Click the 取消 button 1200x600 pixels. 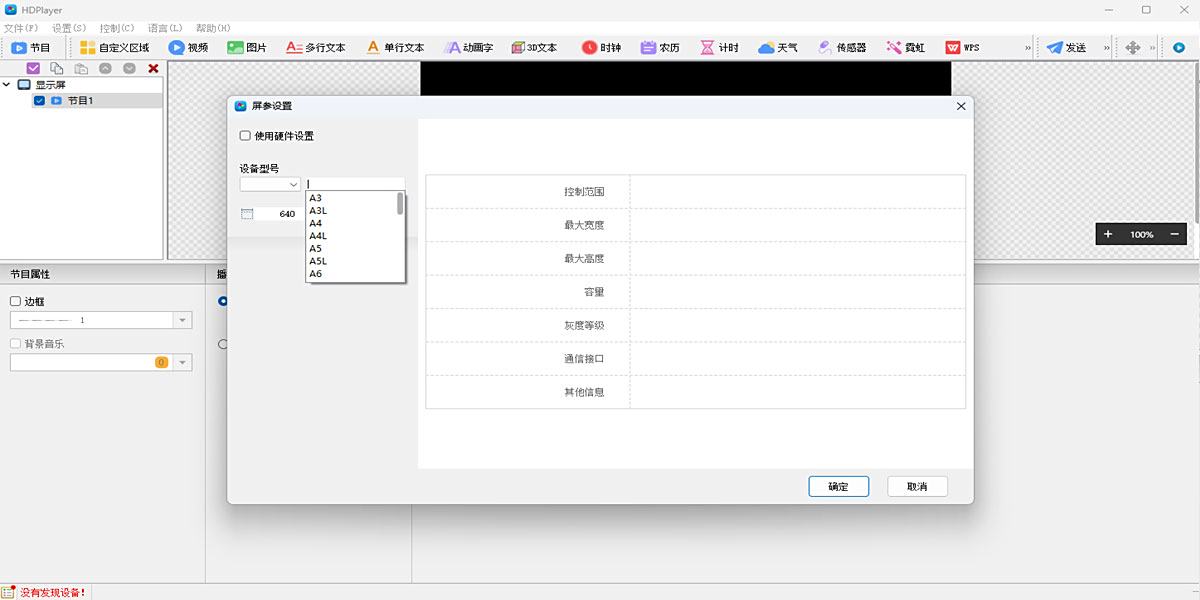click(916, 486)
